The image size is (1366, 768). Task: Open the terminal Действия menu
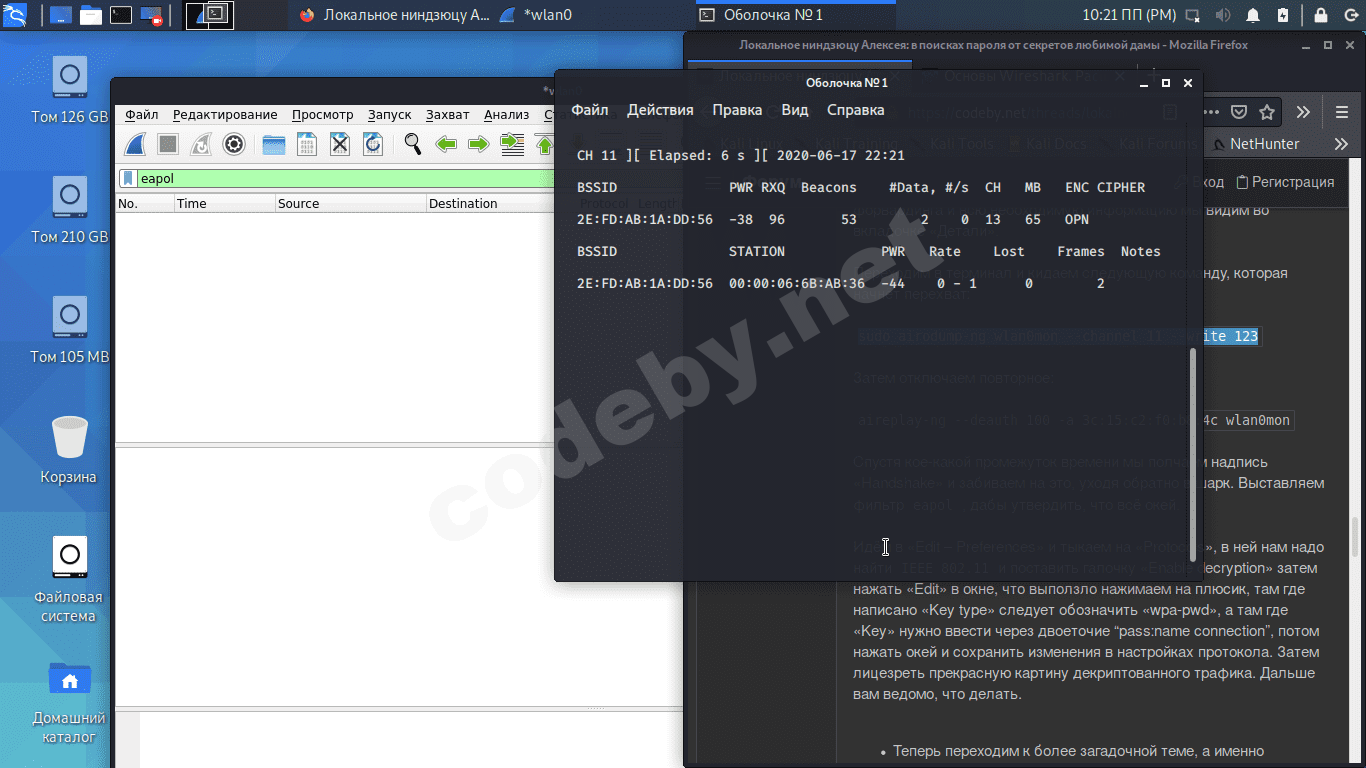(660, 110)
